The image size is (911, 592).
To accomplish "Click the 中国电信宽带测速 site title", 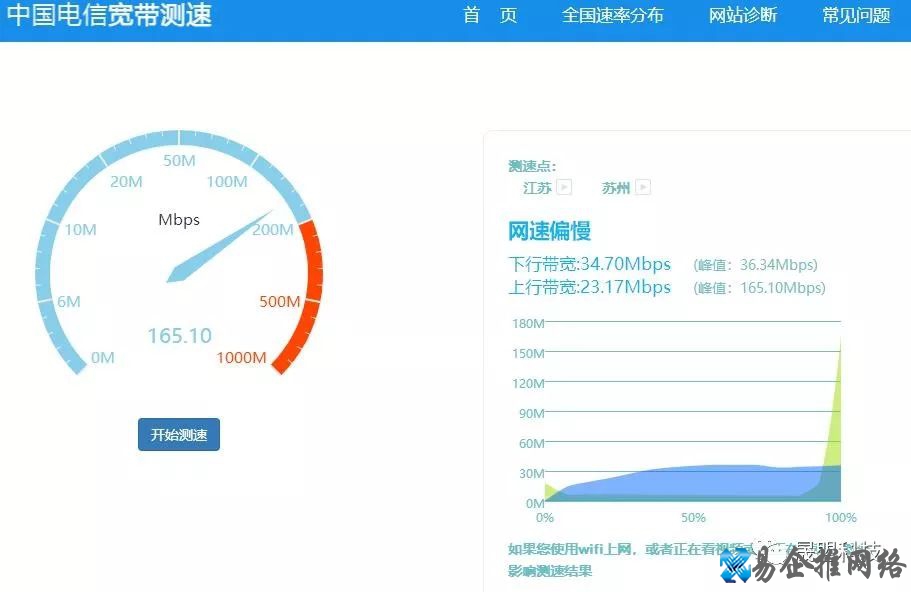I will click(x=108, y=14).
